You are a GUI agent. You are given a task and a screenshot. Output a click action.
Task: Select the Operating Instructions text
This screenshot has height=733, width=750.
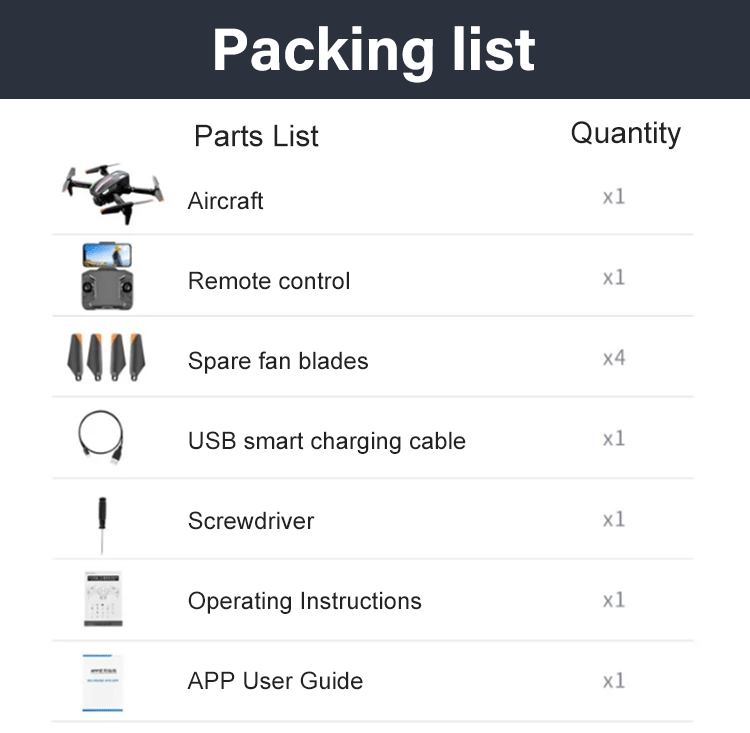(305, 601)
